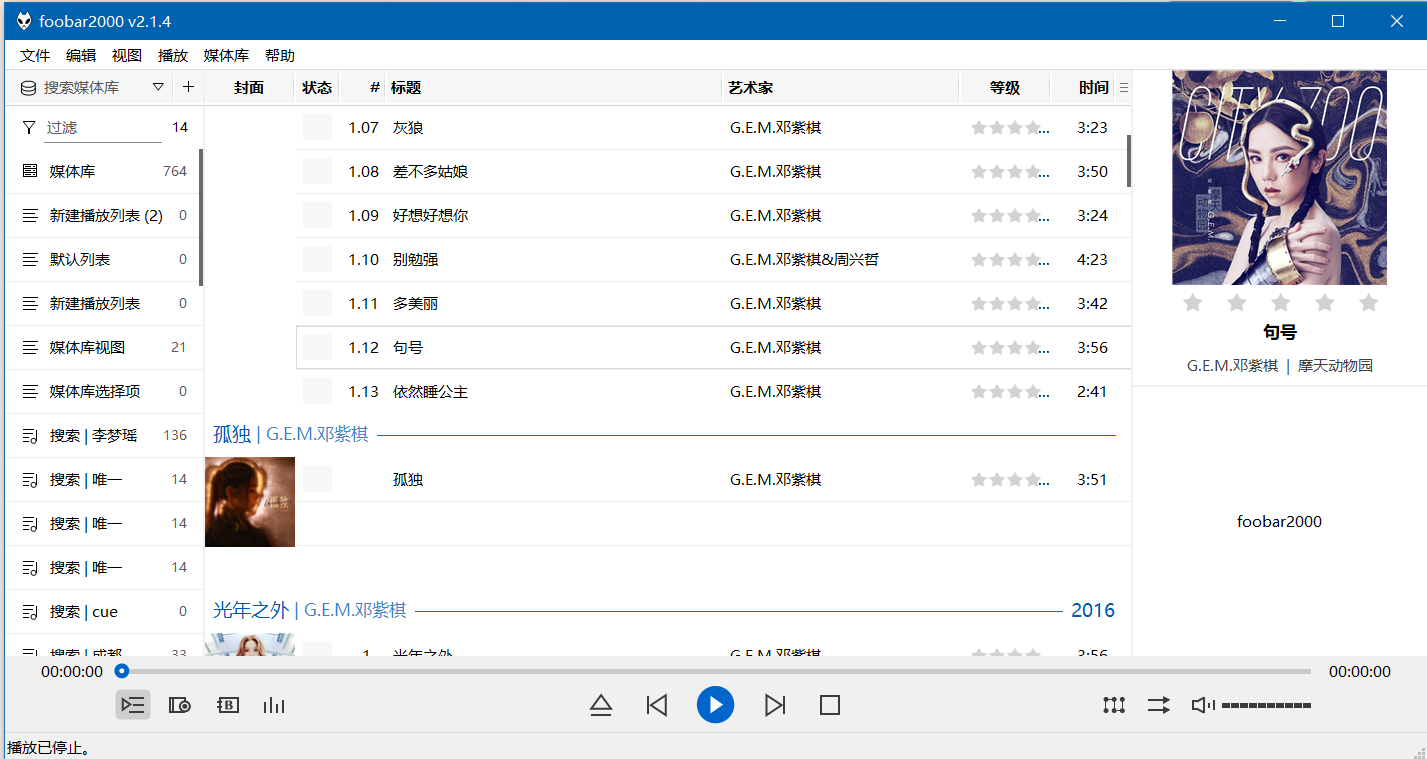The height and width of the screenshot is (759, 1427).
Task: Open the 文件 menu
Action: click(x=35, y=55)
